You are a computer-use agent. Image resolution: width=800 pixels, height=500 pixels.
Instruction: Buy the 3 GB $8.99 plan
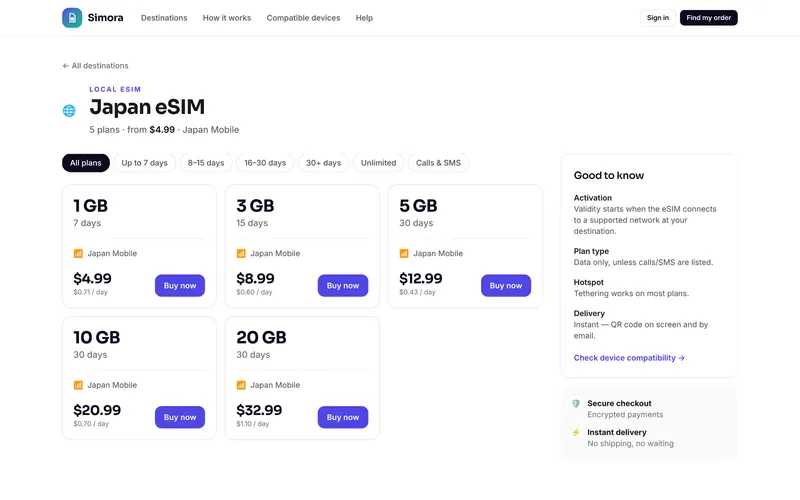[343, 286]
